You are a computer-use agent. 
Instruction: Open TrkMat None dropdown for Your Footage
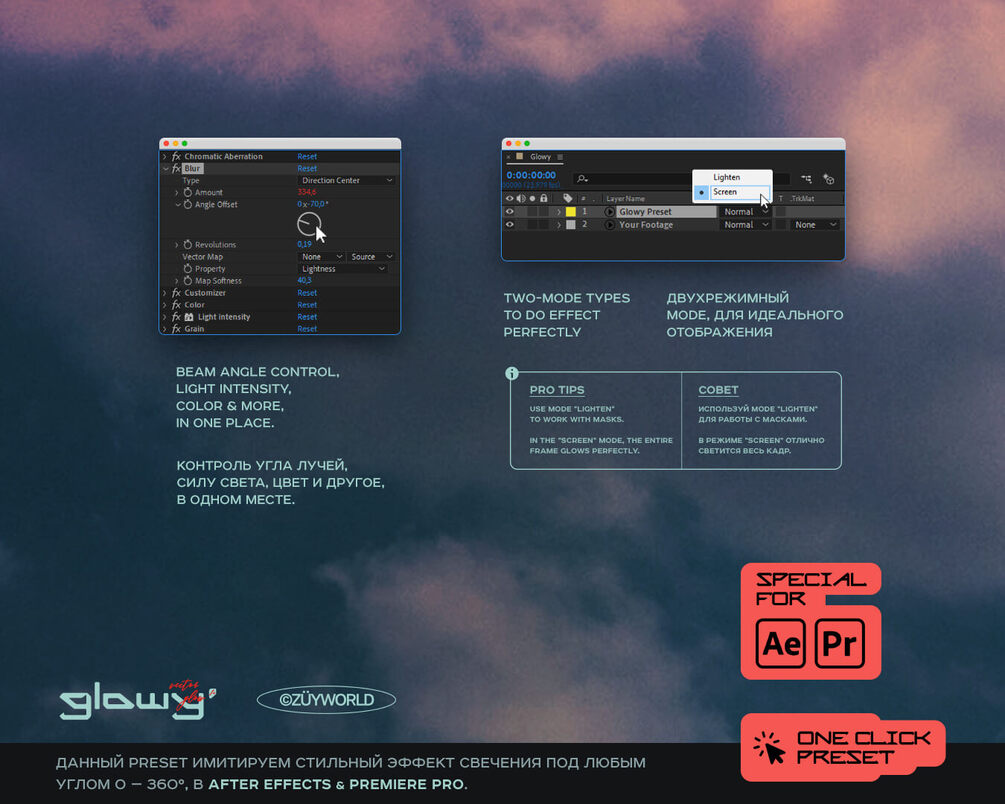[814, 225]
